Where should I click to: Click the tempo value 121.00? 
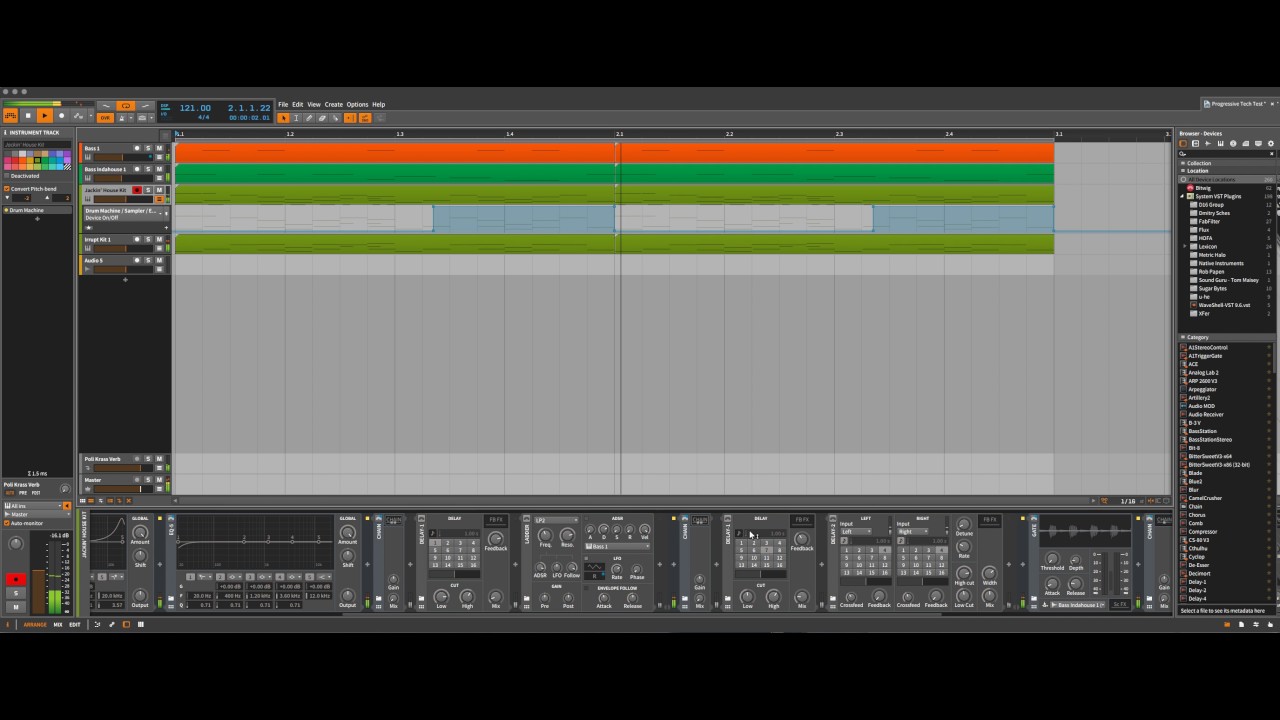tap(195, 108)
